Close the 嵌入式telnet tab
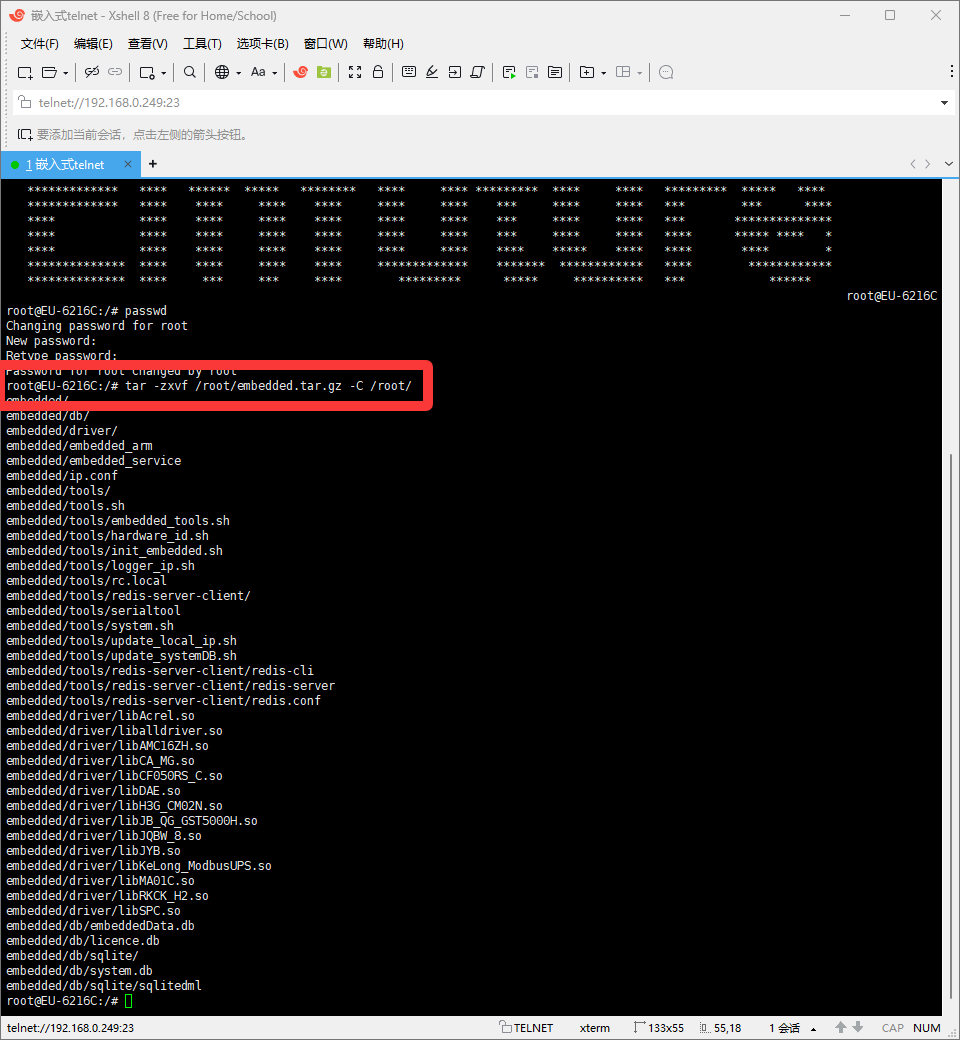Image resolution: width=960 pixels, height=1040 pixels. pyautogui.click(x=127, y=164)
